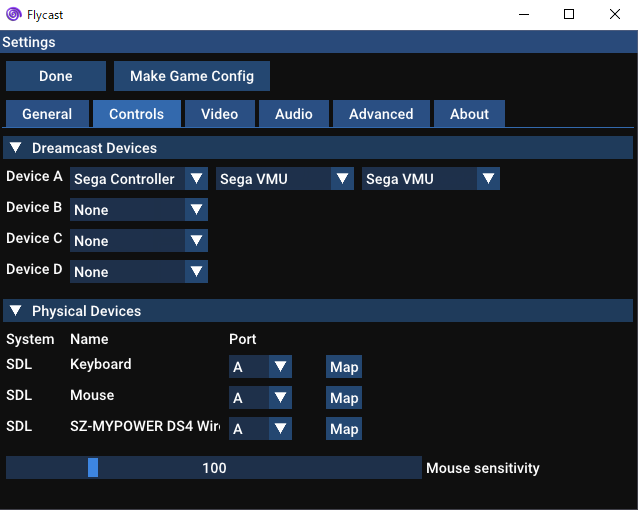Open Device C type dropdown
Image resolution: width=638 pixels, height=510 pixels.
[138, 241]
